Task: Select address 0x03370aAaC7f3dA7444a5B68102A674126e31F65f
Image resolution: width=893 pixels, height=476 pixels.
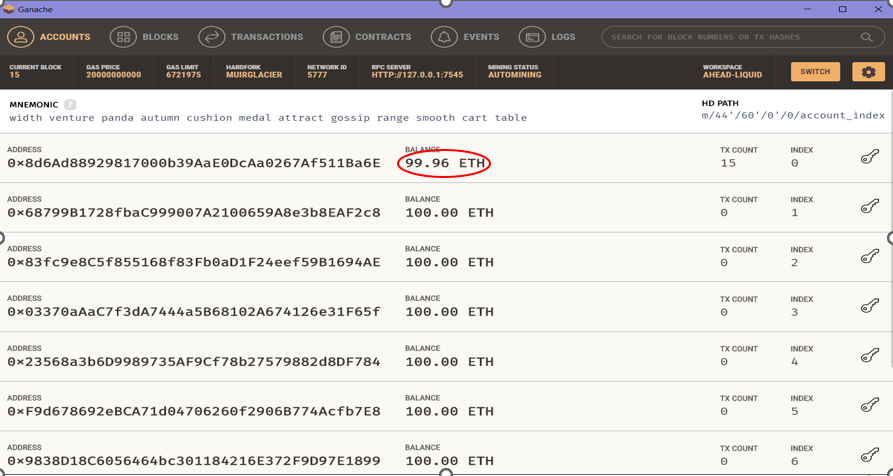Action: [194, 312]
